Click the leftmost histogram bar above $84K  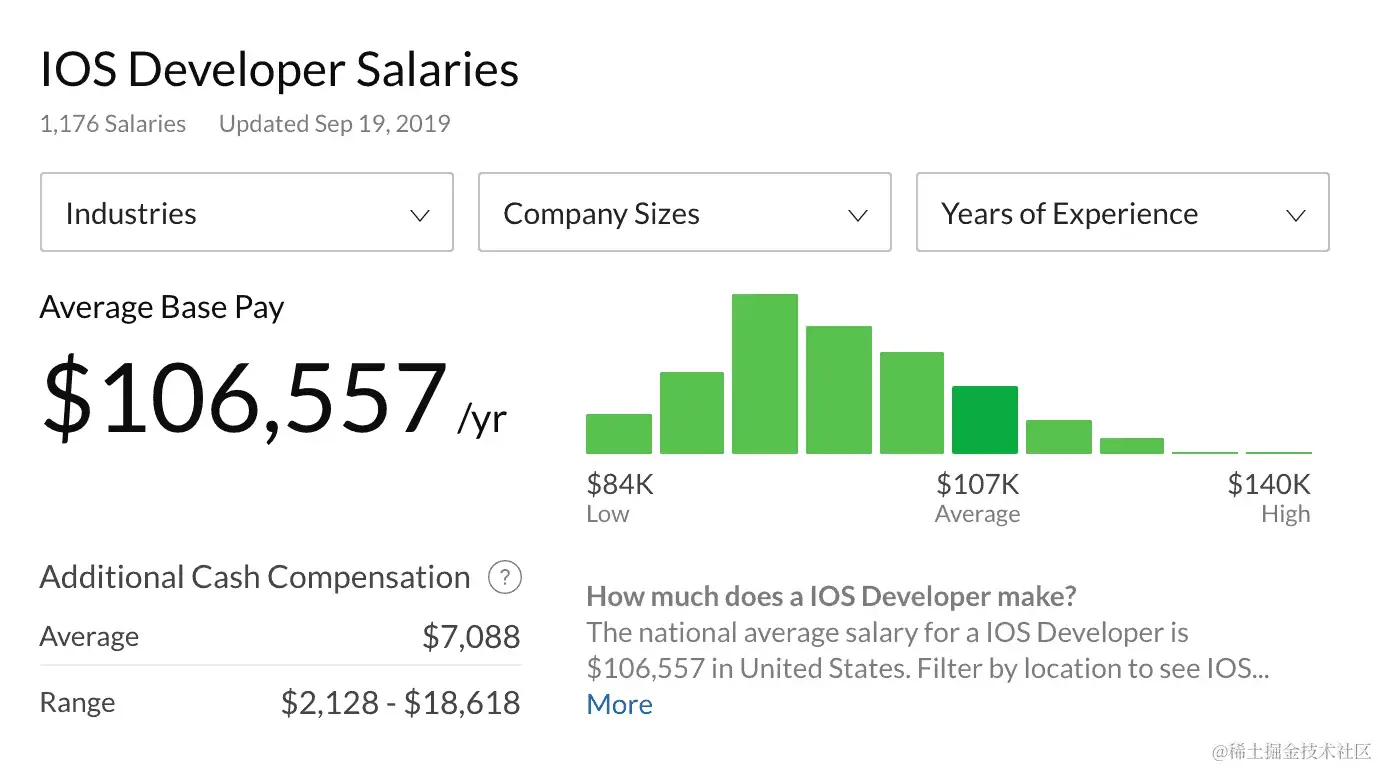(618, 433)
